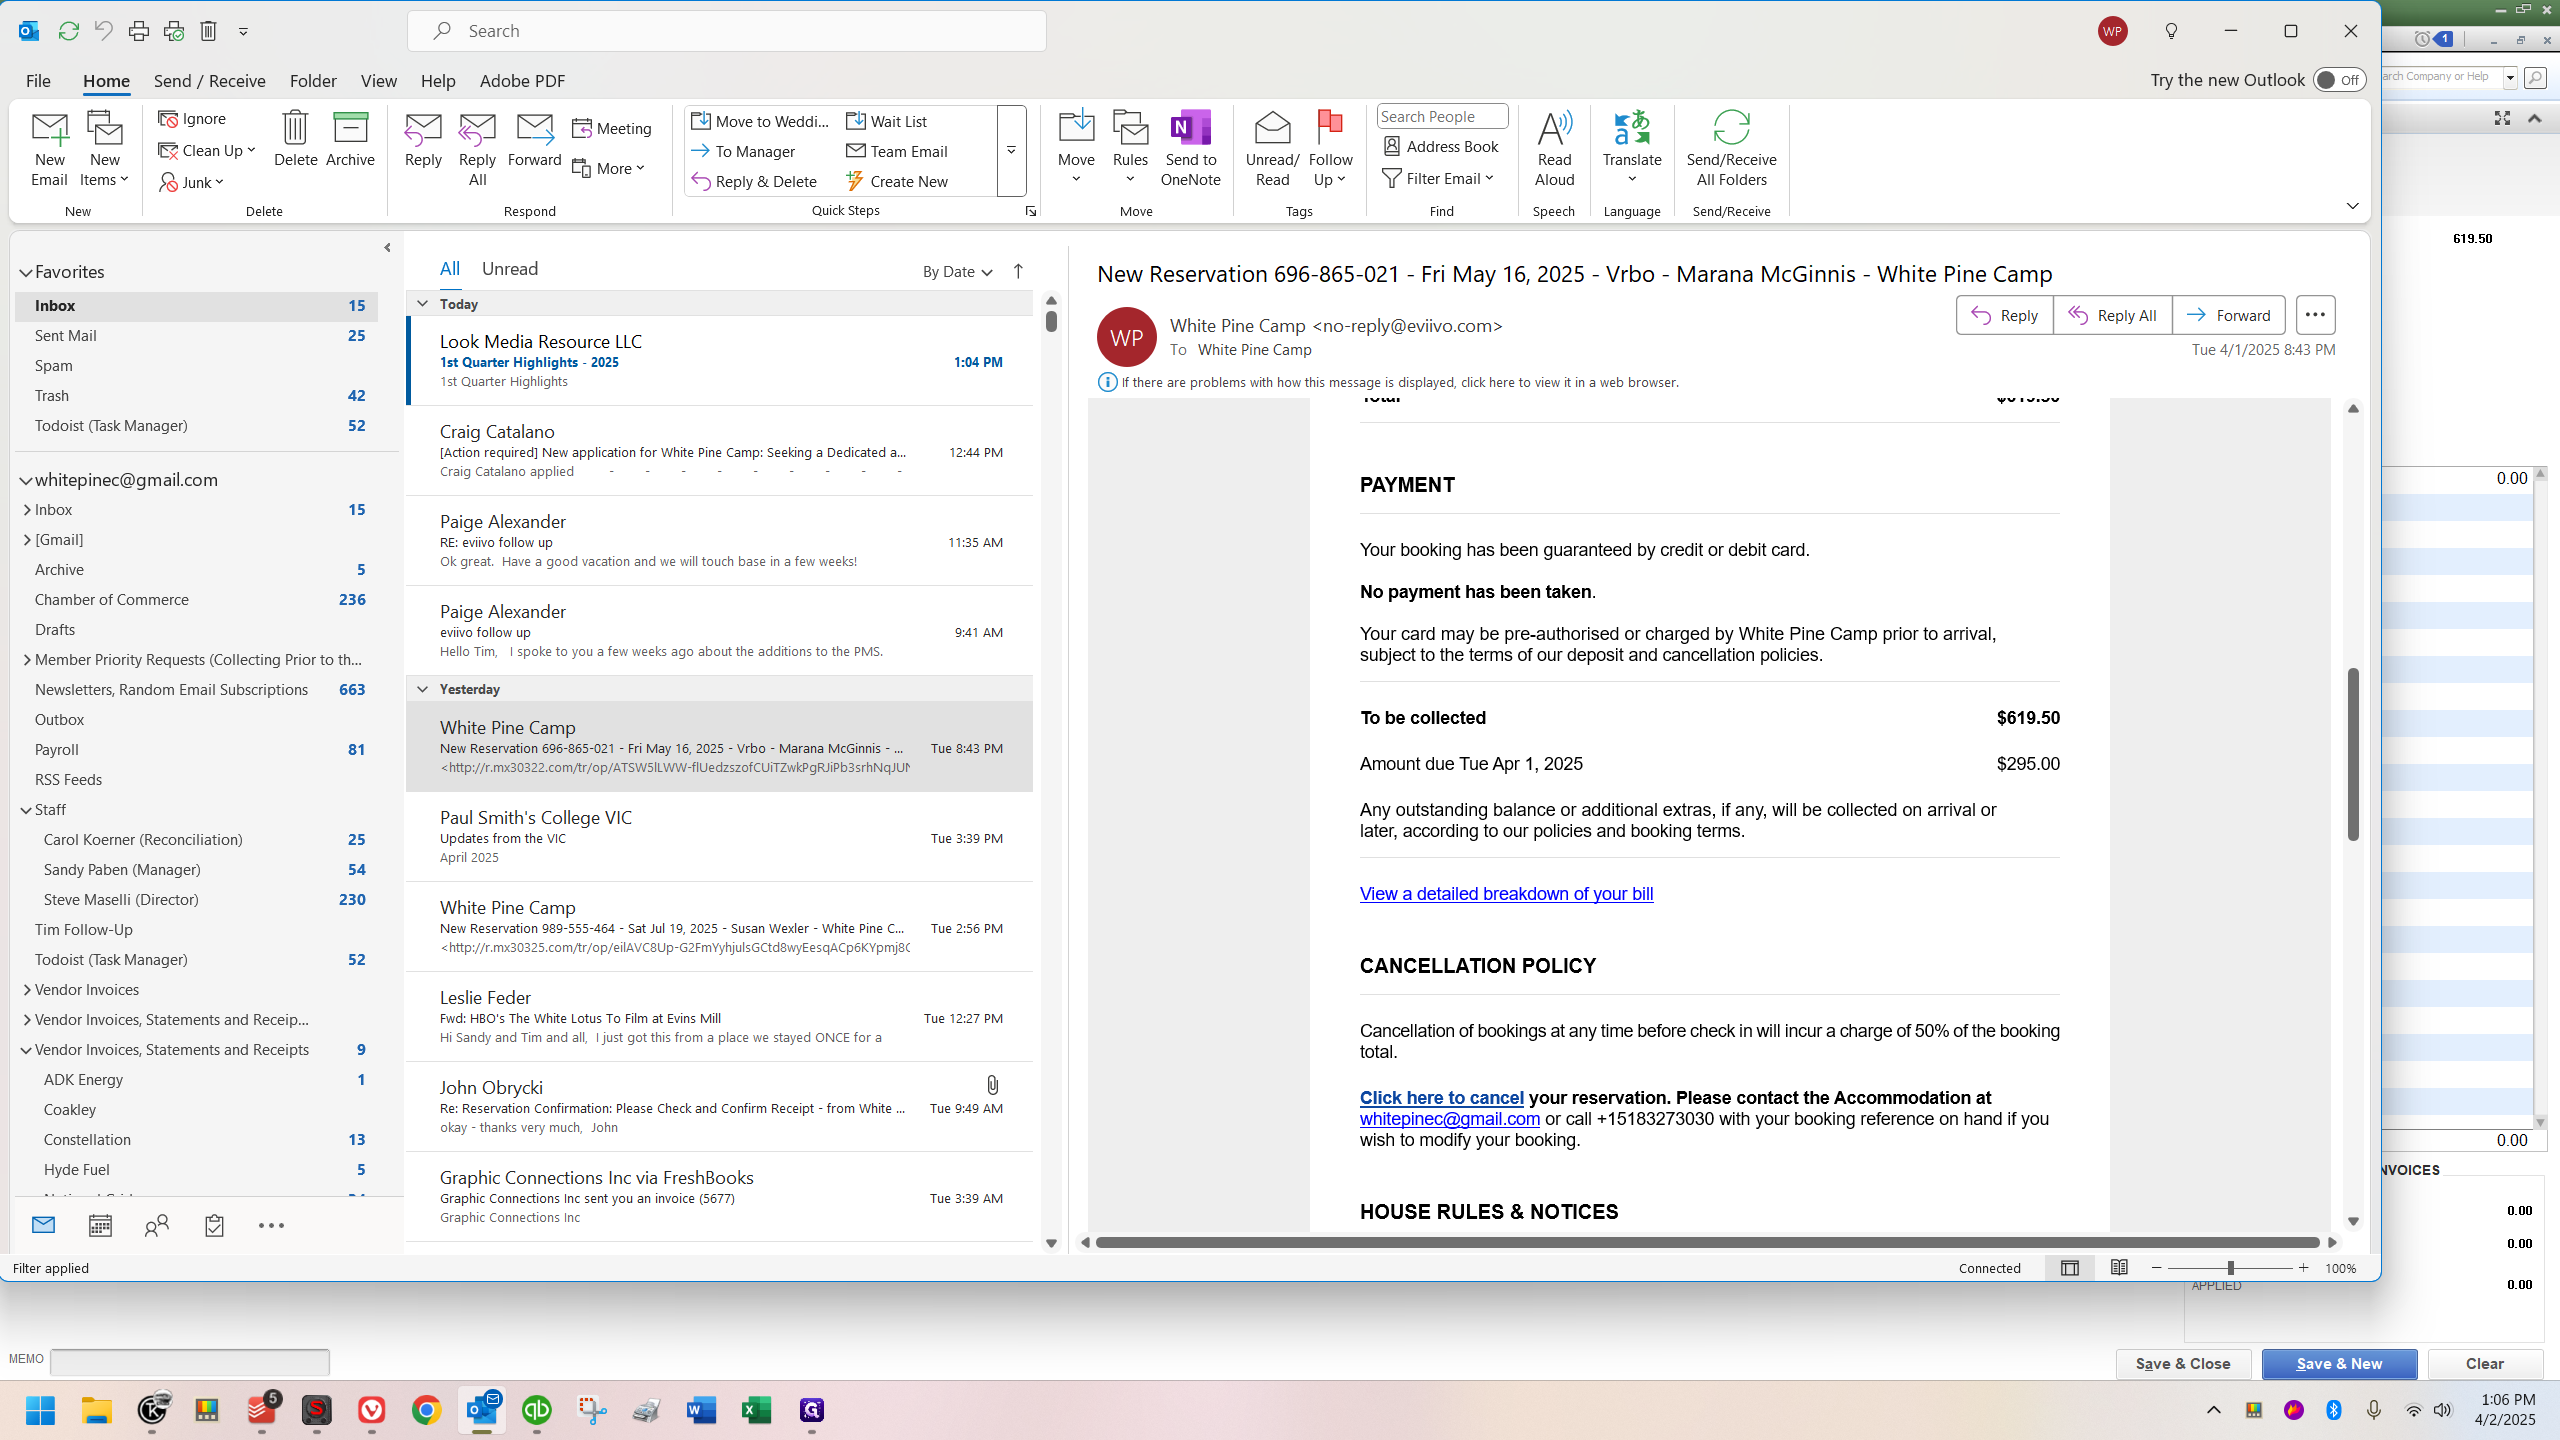Click the Click here to cancel link
This screenshot has width=2560, height=1440.
(x=1441, y=1098)
